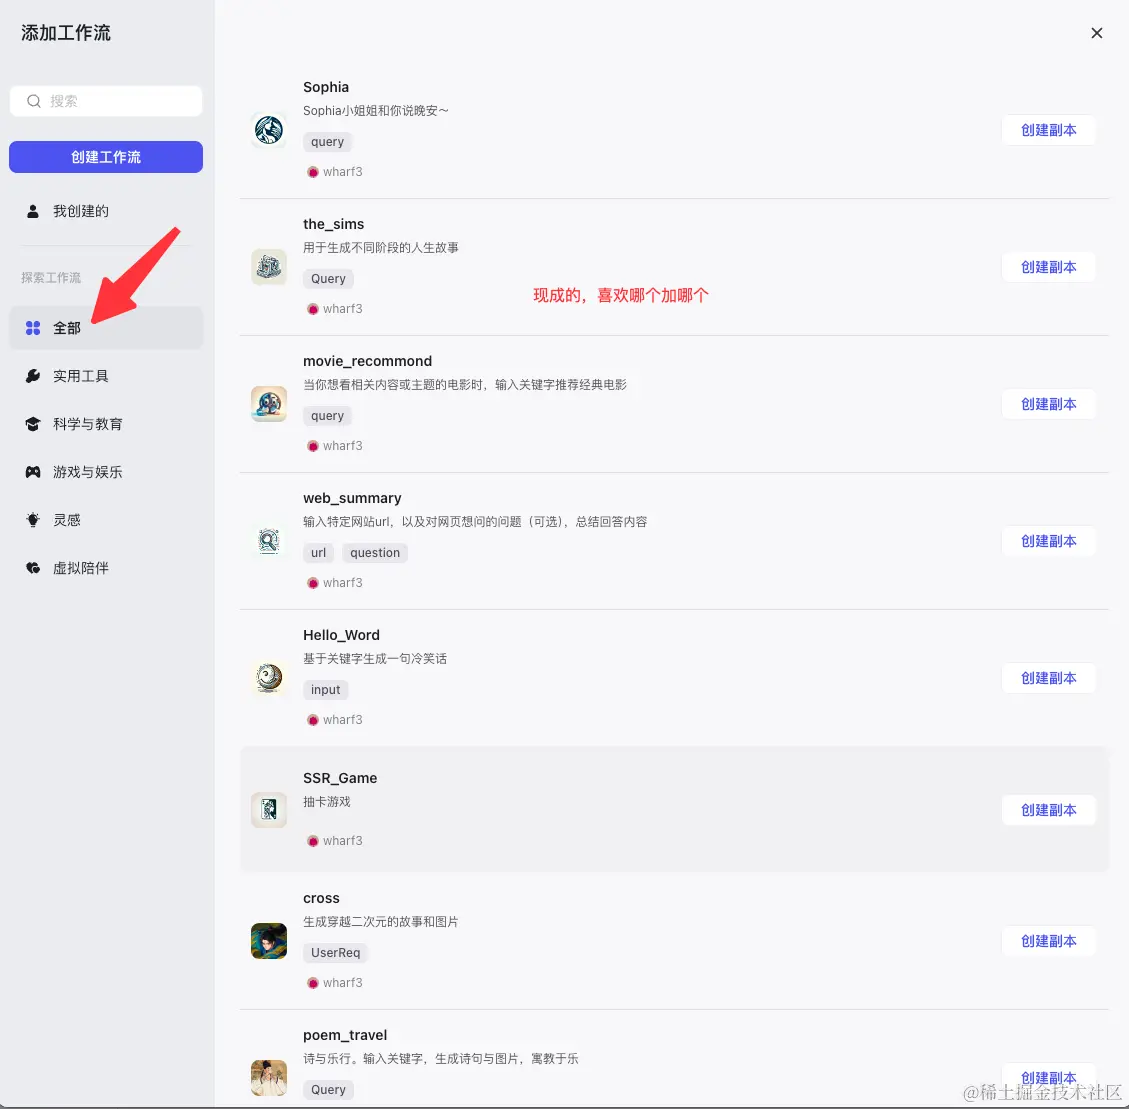
Task: Click 创建副本 for Sophia
Action: coord(1048,130)
